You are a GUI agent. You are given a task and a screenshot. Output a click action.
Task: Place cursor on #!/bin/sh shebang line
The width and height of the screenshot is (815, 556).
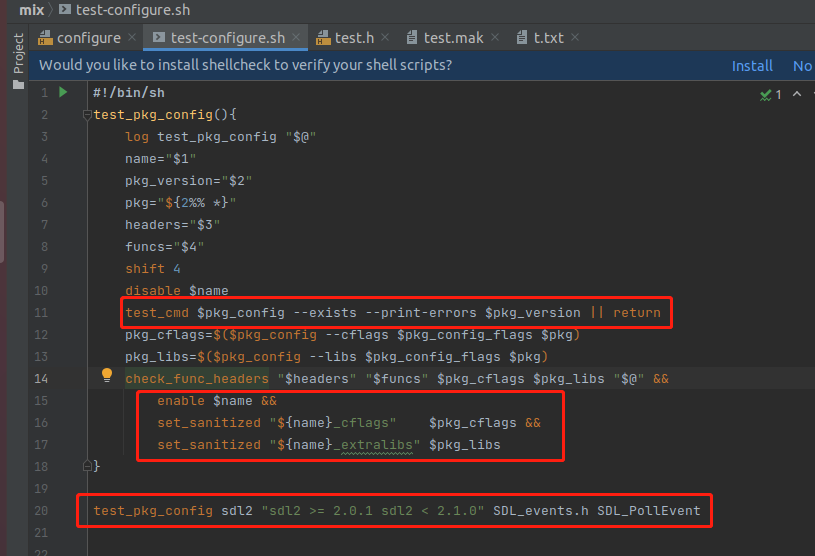129,93
